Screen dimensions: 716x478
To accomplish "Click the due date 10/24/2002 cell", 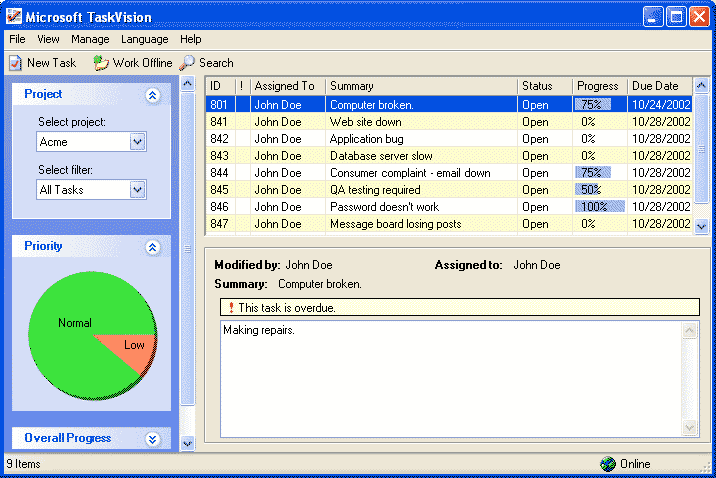I will (660, 105).
